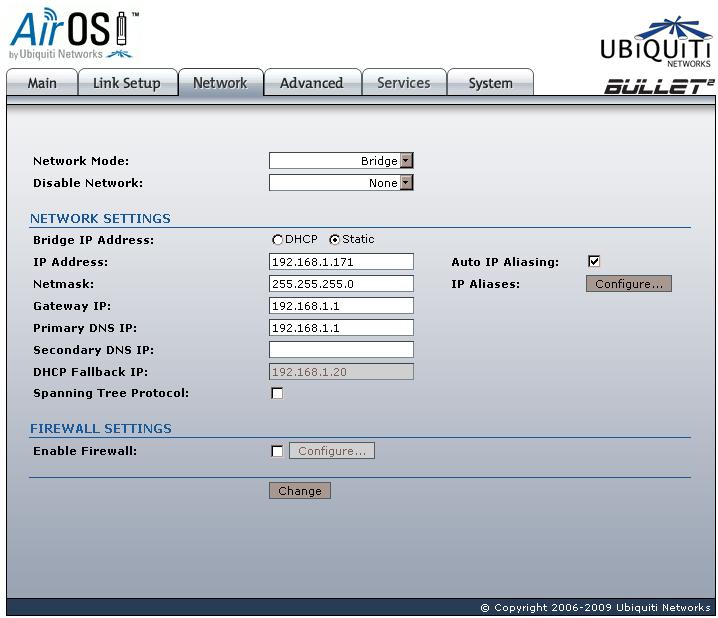
Task: Click the IP Aliases Configure button
Action: [629, 284]
